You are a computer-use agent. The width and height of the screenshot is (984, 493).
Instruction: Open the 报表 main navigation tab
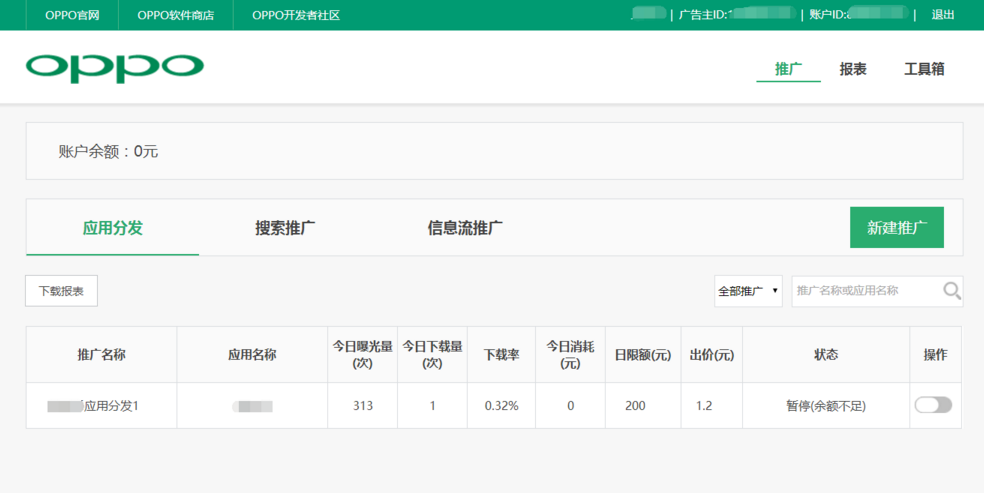point(853,69)
